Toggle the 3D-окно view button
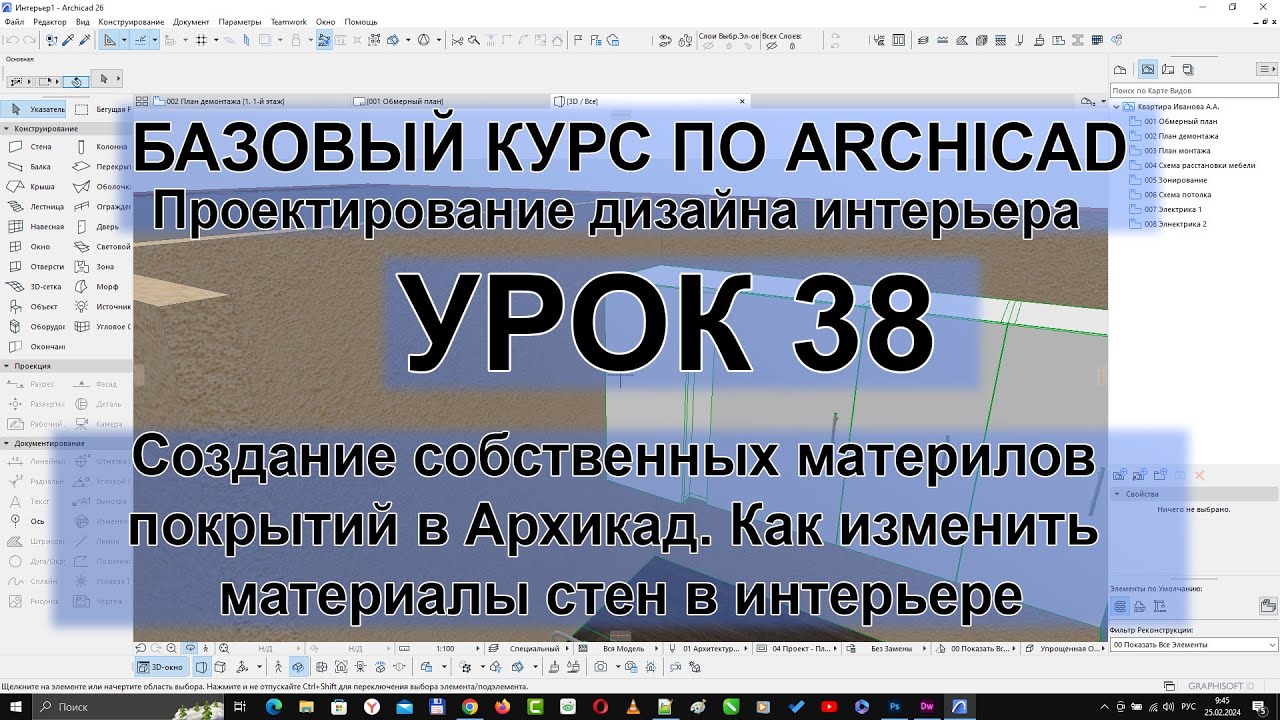Image resolution: width=1280 pixels, height=720 pixels. [160, 667]
